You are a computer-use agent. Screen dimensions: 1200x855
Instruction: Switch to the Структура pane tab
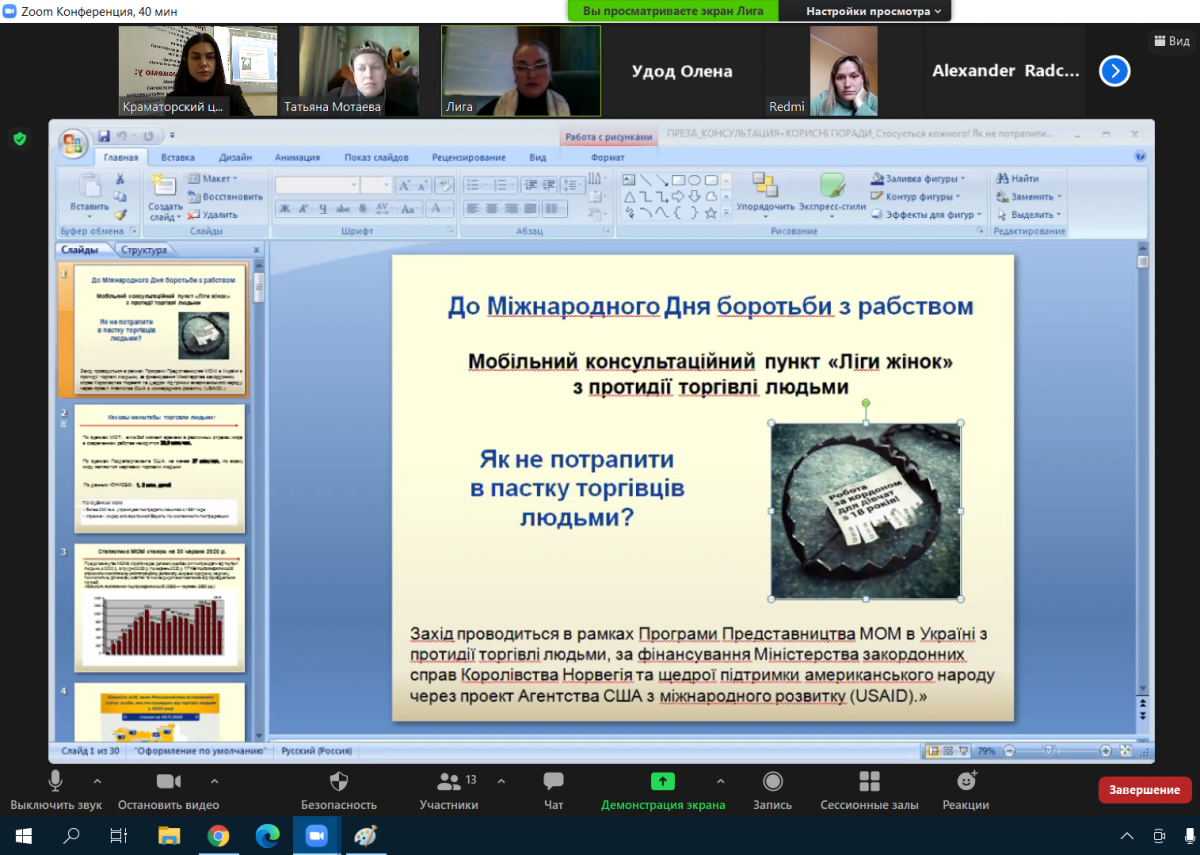click(144, 250)
